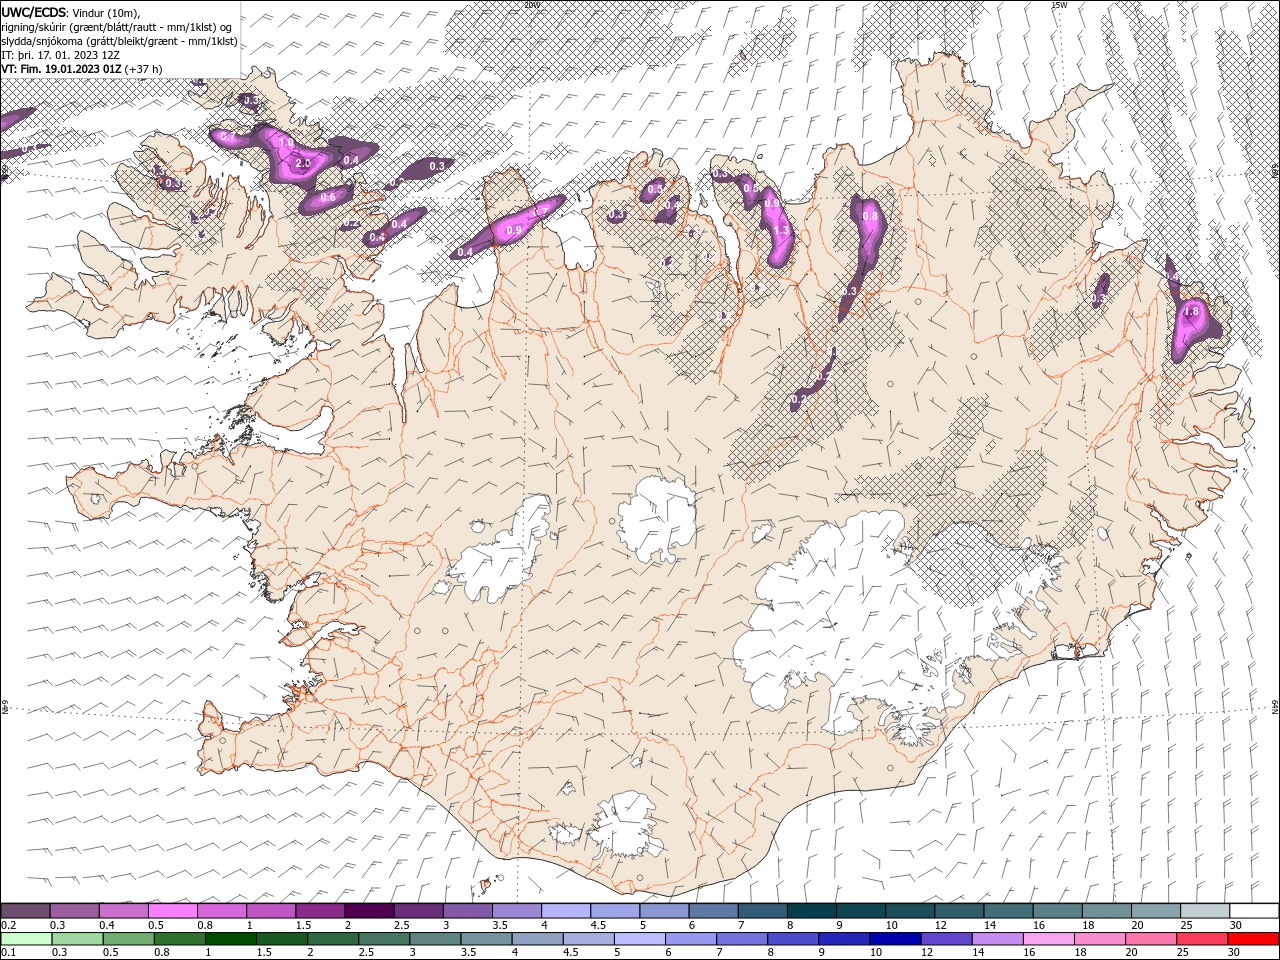Click top legend swatch between 4 and 4.5
Viewport: 1280px width, 960px height.
click(565, 910)
